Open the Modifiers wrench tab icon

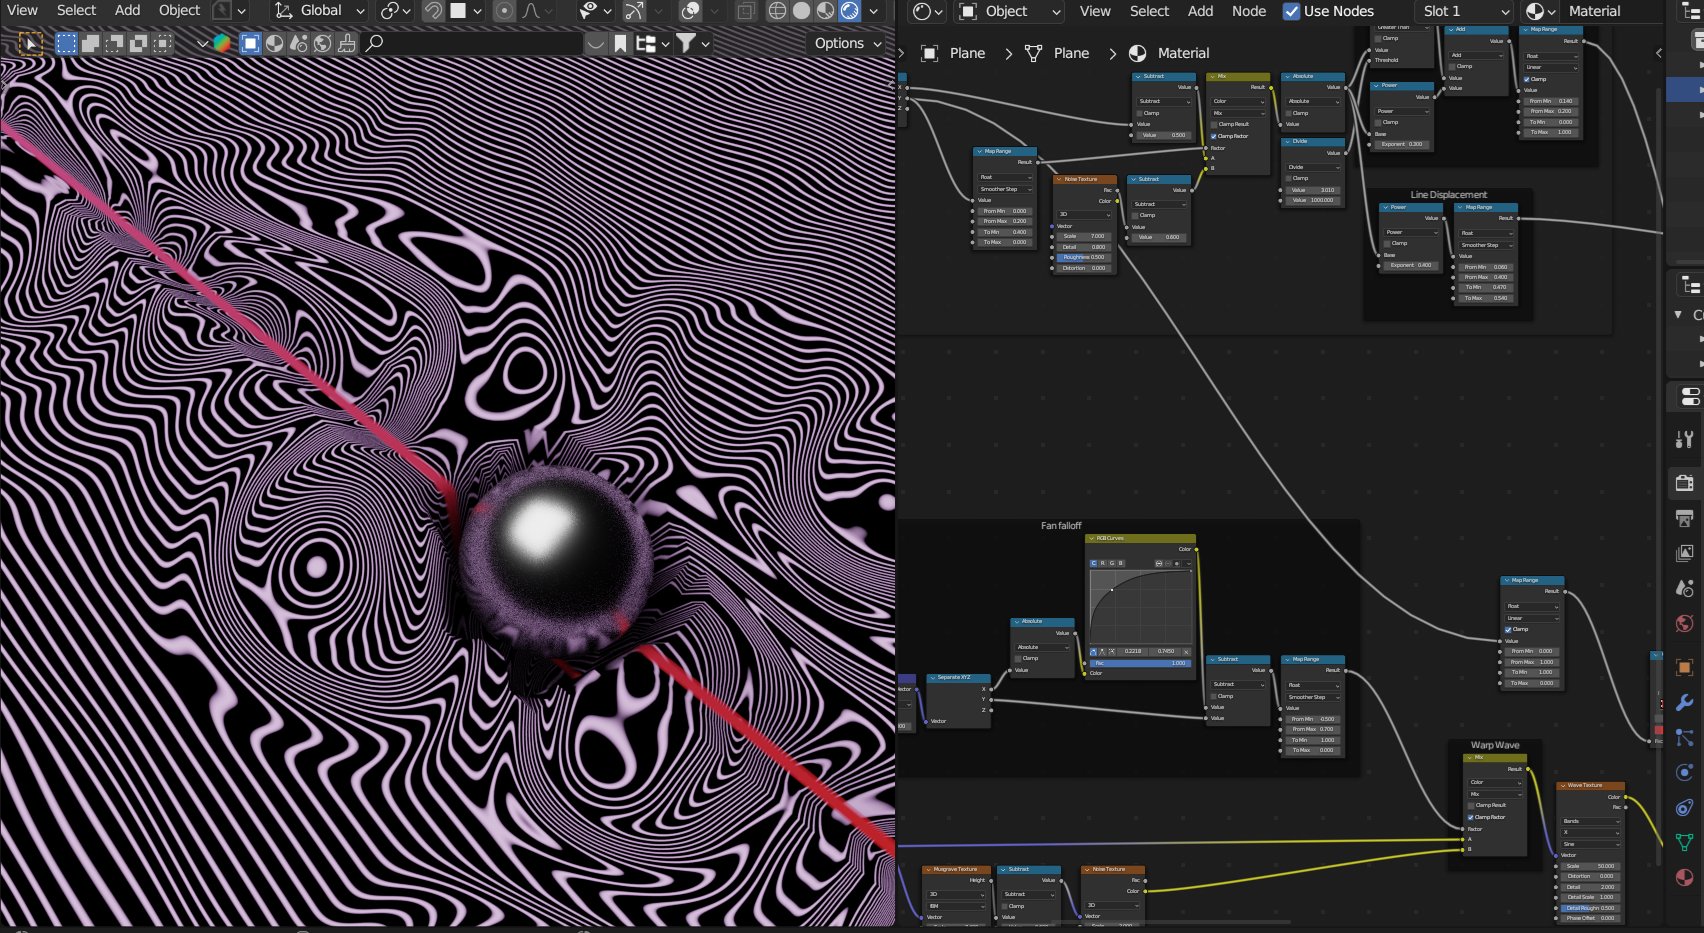(1685, 702)
